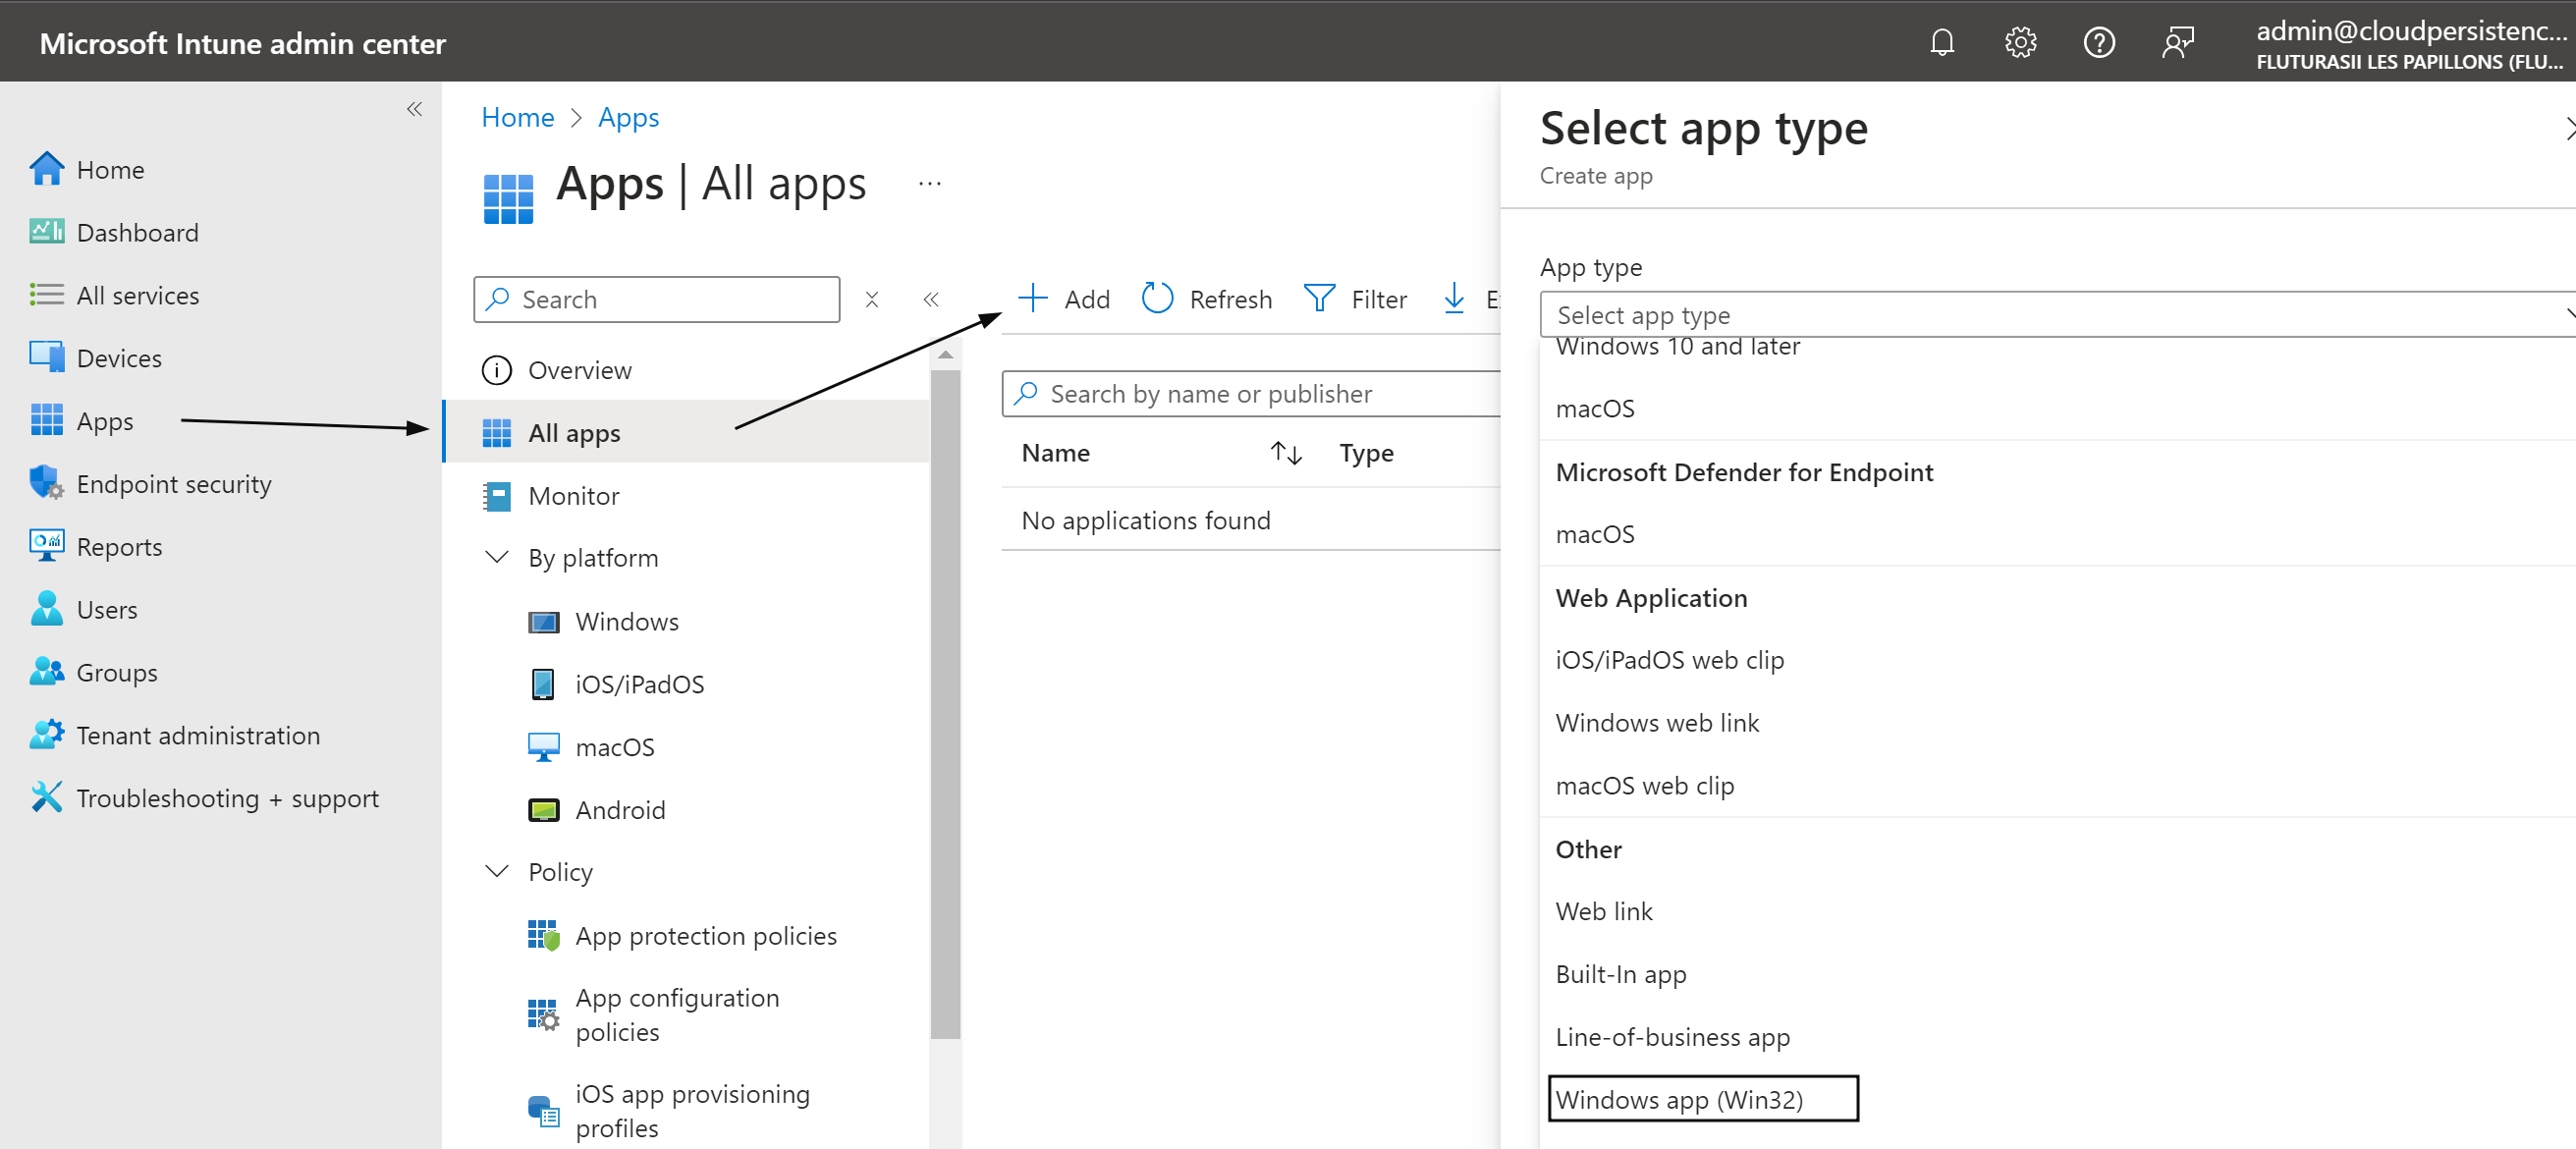This screenshot has width=2576, height=1149.
Task: Sort the list by Name column arrows
Action: tap(1286, 453)
